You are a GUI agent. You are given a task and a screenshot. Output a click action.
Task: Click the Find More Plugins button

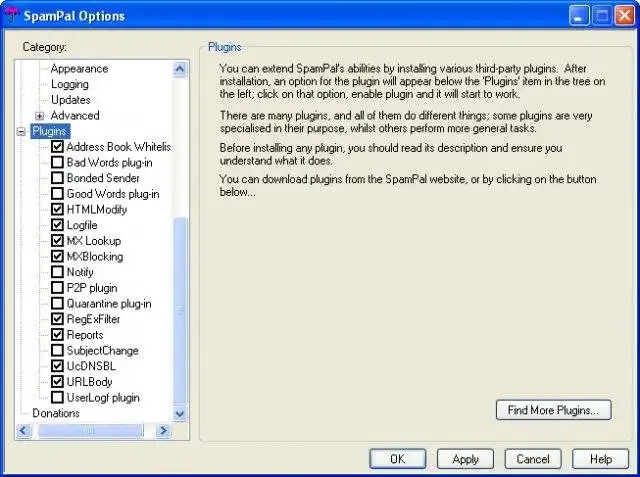tap(553, 410)
